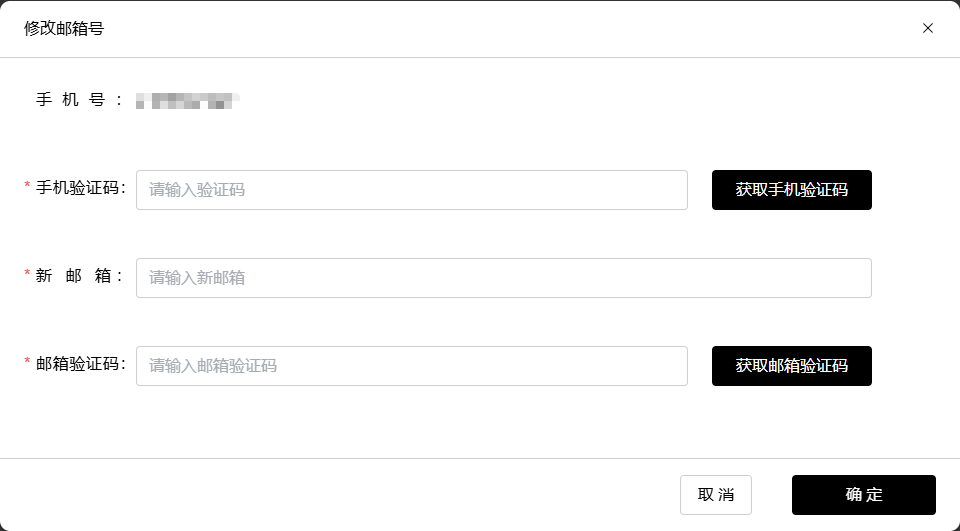Close the 修改邮箱号 dialog with X
Screen dimensions: 960x531
(x=928, y=28)
